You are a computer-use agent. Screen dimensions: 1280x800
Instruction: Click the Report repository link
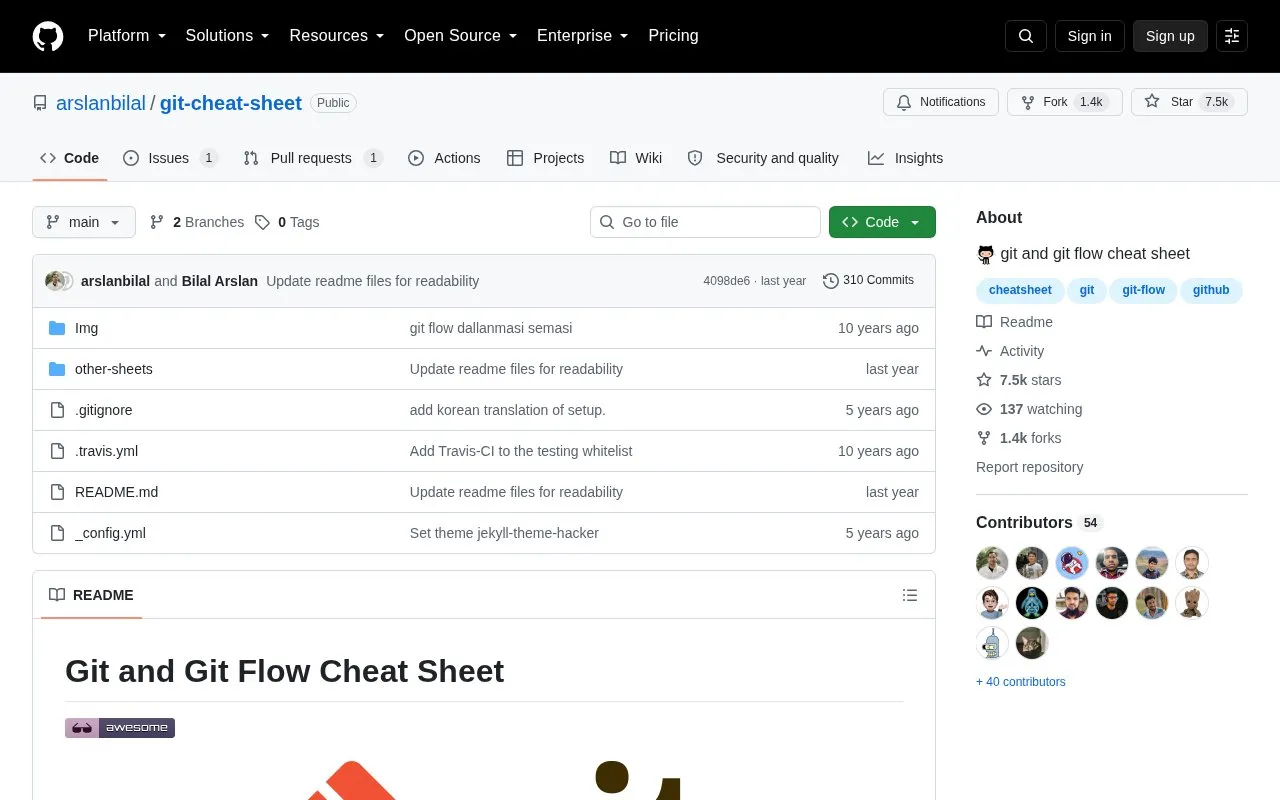tap(1029, 467)
